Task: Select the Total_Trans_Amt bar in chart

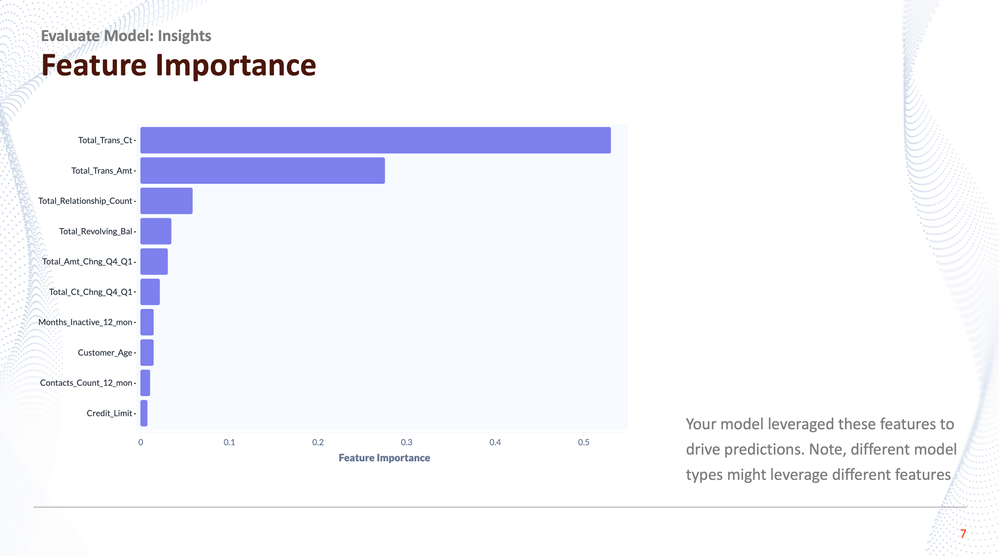Action: click(262, 171)
